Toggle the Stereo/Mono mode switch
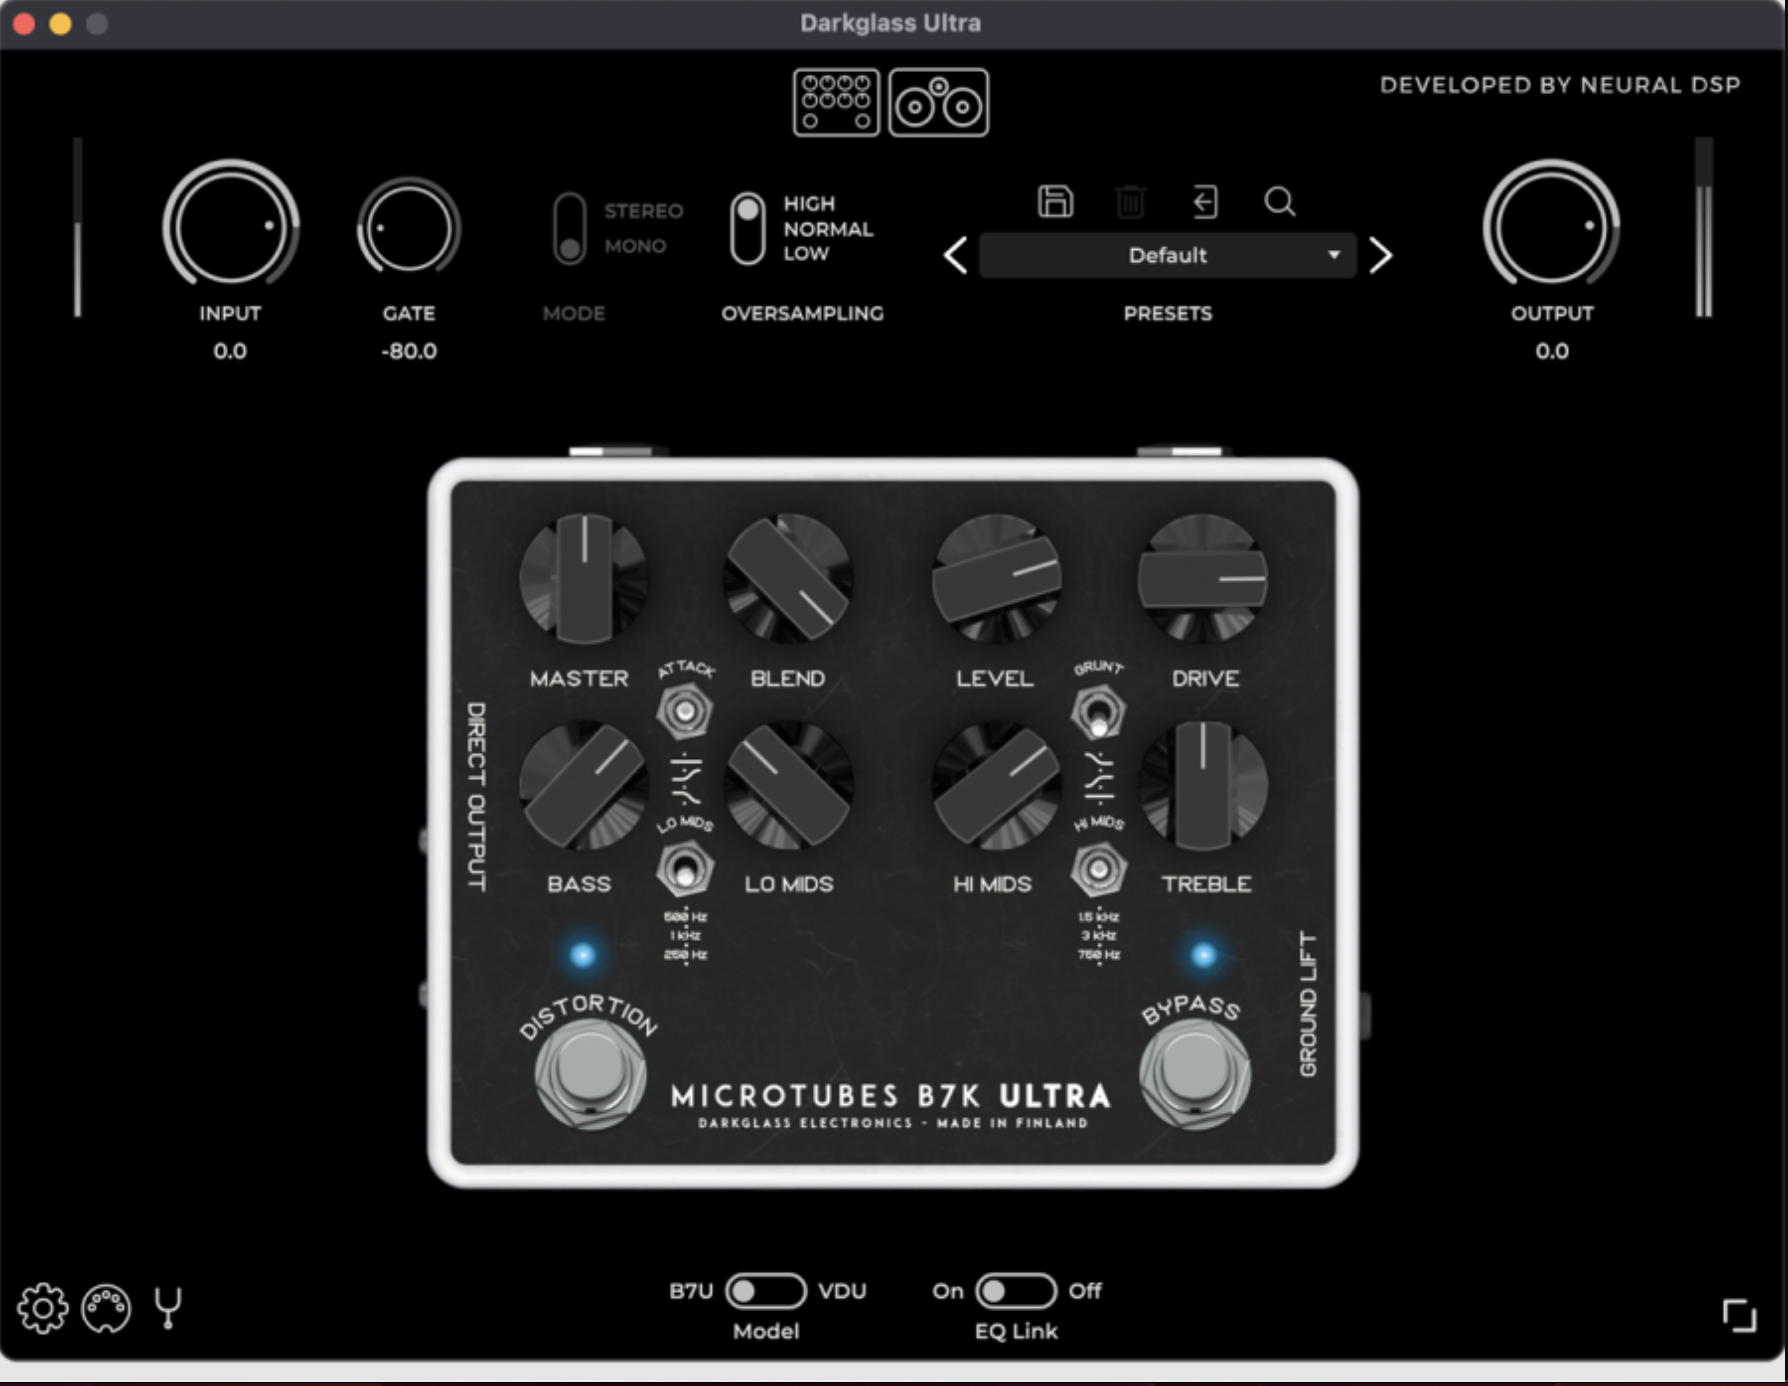The image size is (1788, 1386). click(570, 229)
